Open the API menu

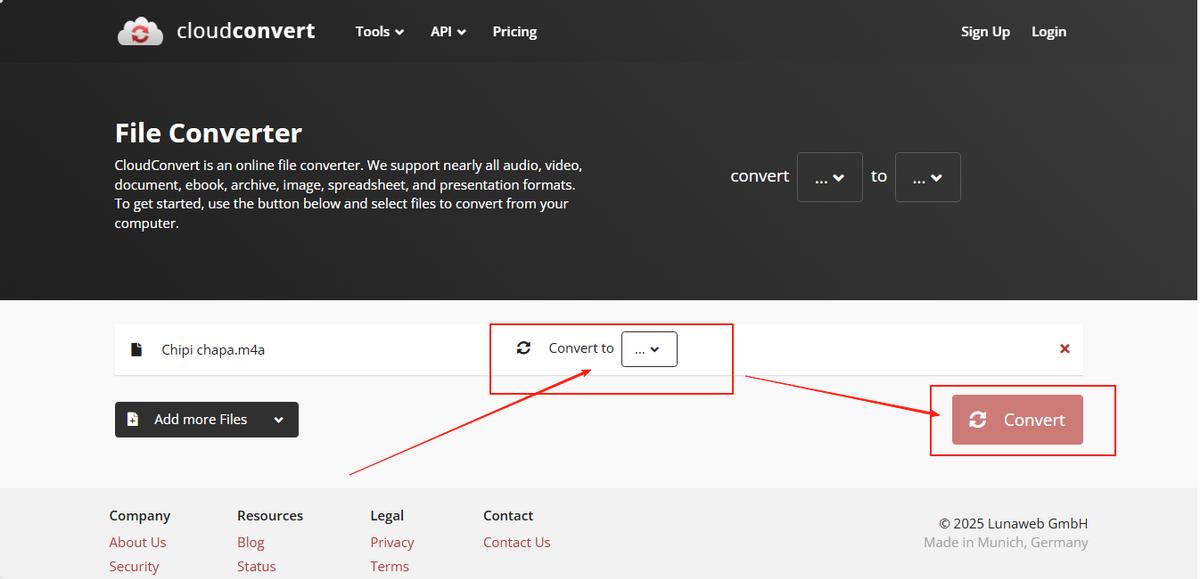tap(447, 31)
